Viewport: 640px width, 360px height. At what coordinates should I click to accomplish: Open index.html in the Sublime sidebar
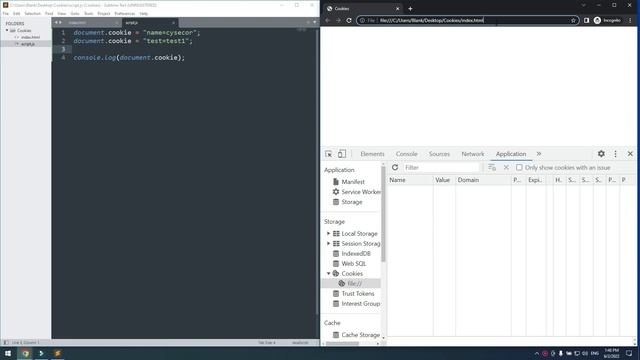click(x=30, y=37)
